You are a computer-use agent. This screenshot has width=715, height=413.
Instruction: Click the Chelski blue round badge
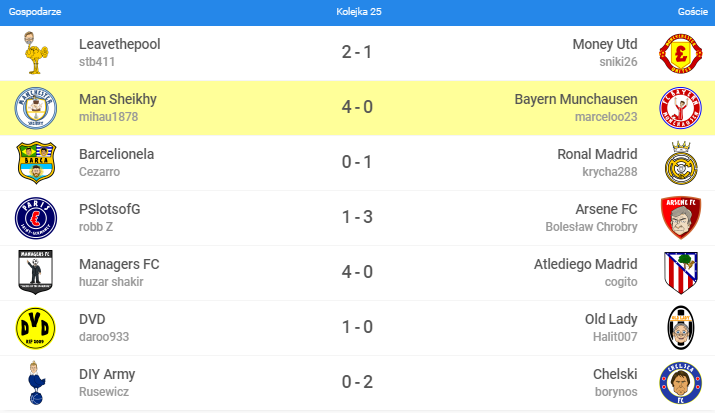(680, 383)
